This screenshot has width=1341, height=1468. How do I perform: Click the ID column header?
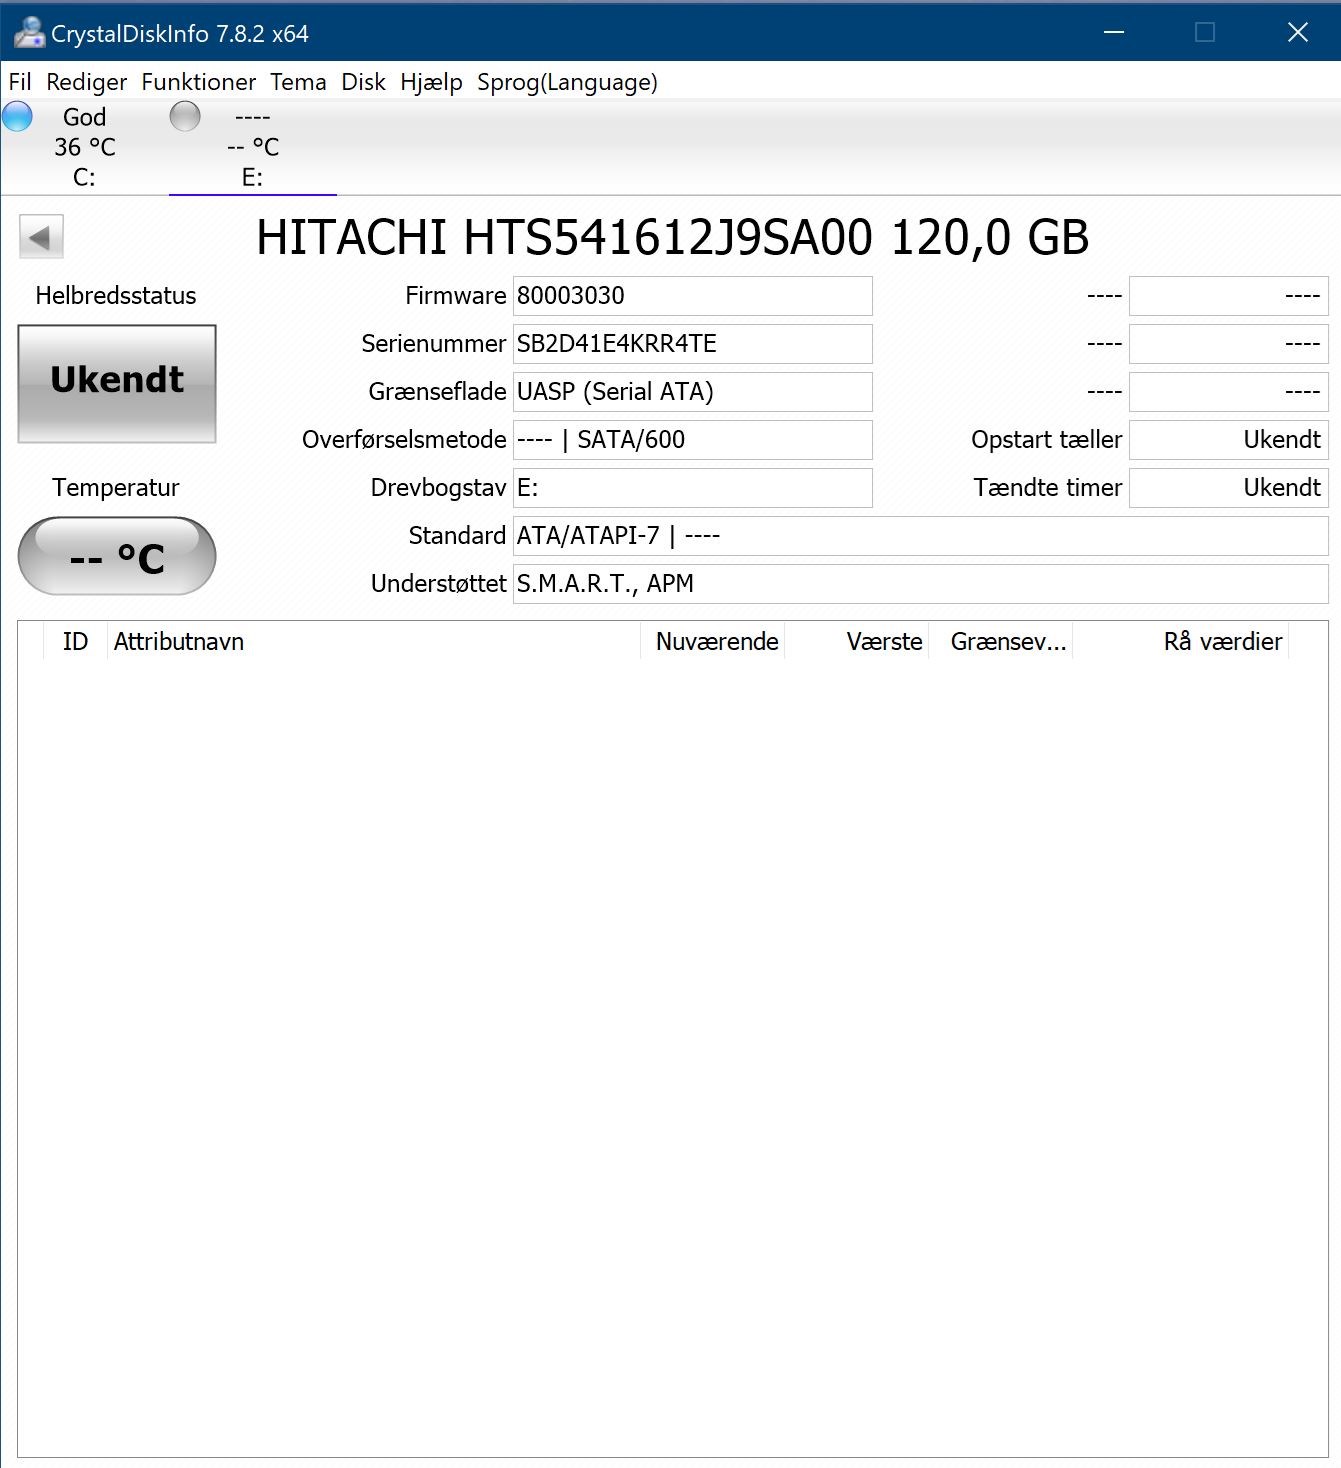pyautogui.click(x=75, y=641)
